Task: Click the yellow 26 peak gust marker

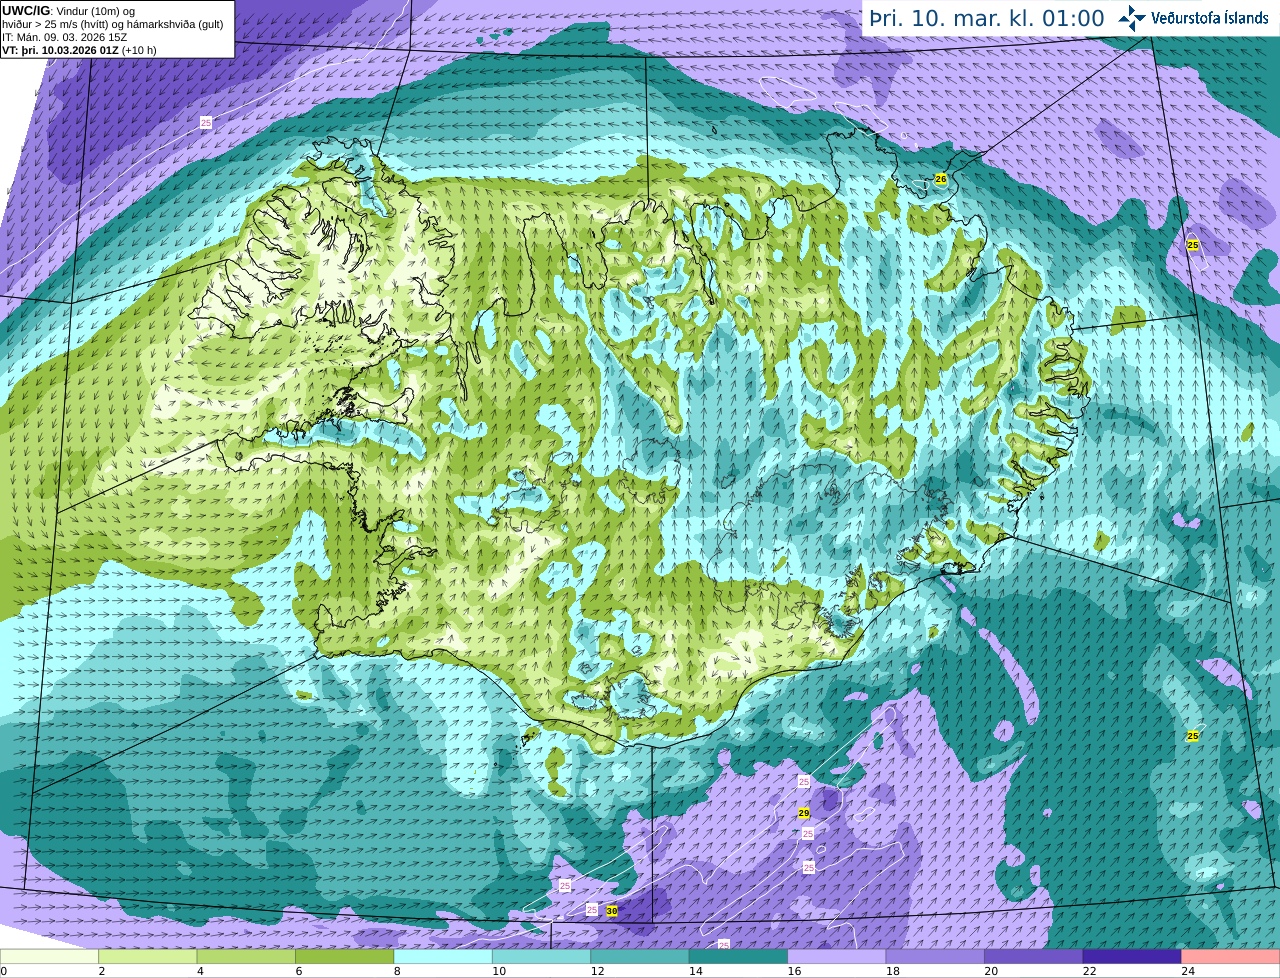Action: pos(941,179)
